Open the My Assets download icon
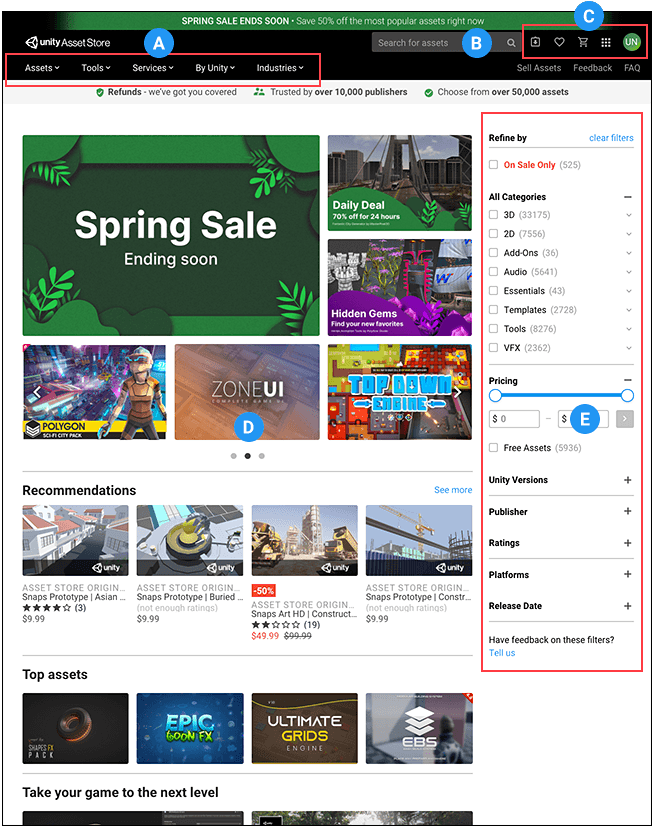The width and height of the screenshot is (657, 828). 535,43
